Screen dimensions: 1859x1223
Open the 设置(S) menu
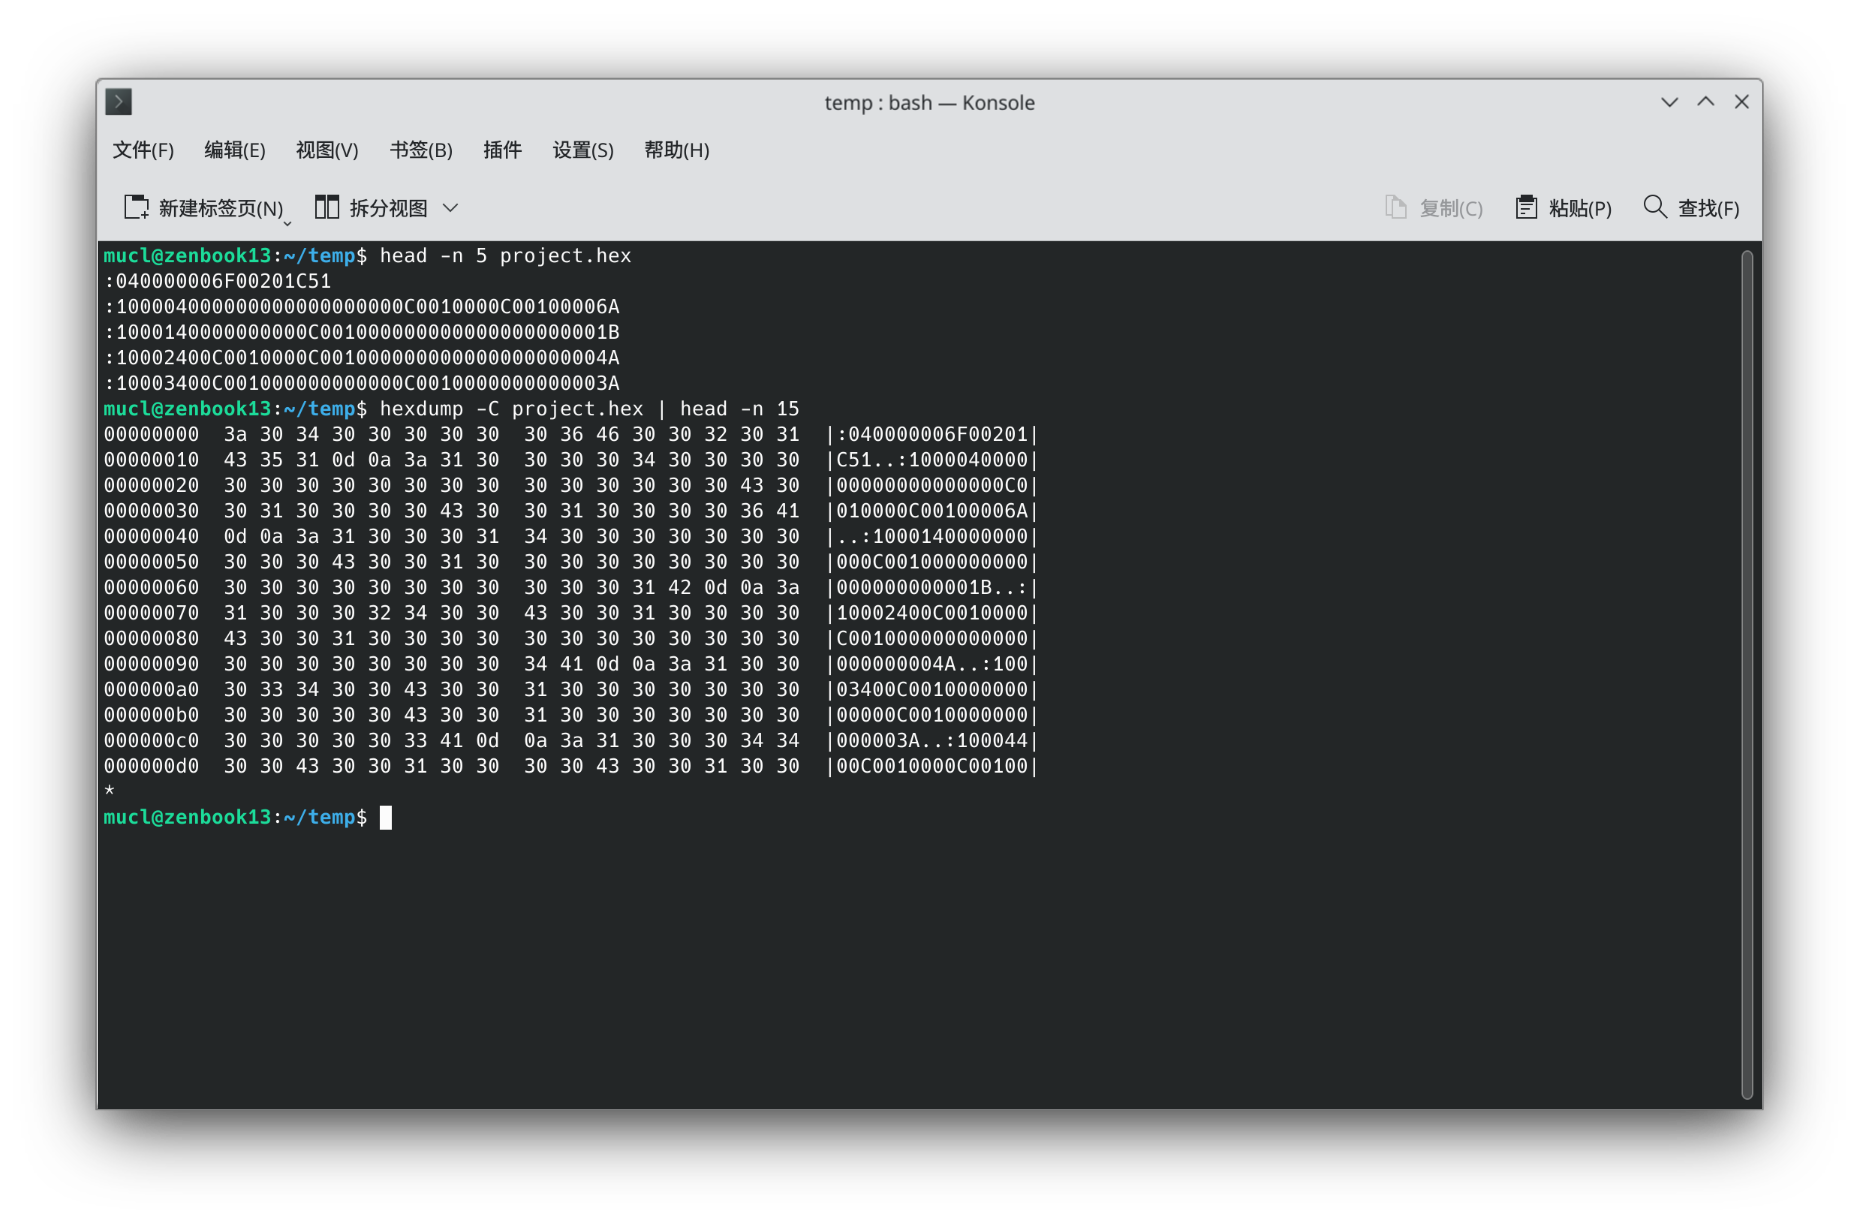pos(583,150)
